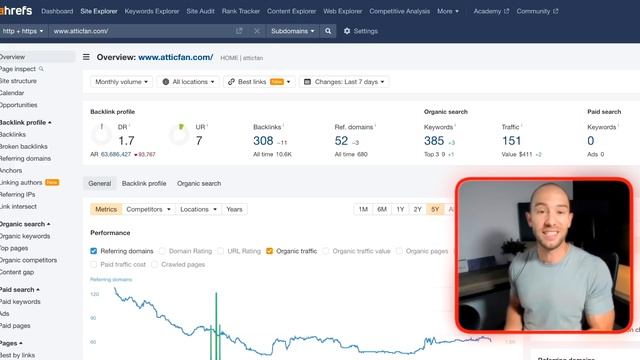Screen dimensions: 640x360
Task: Select the General tab
Action: (100, 184)
